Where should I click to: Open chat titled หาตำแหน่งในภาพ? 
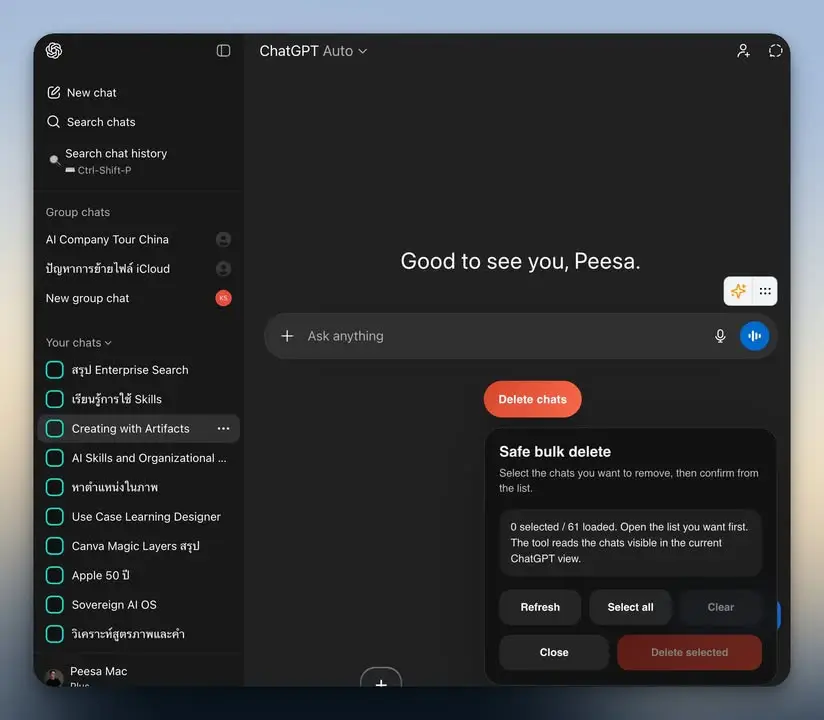[x=115, y=487]
